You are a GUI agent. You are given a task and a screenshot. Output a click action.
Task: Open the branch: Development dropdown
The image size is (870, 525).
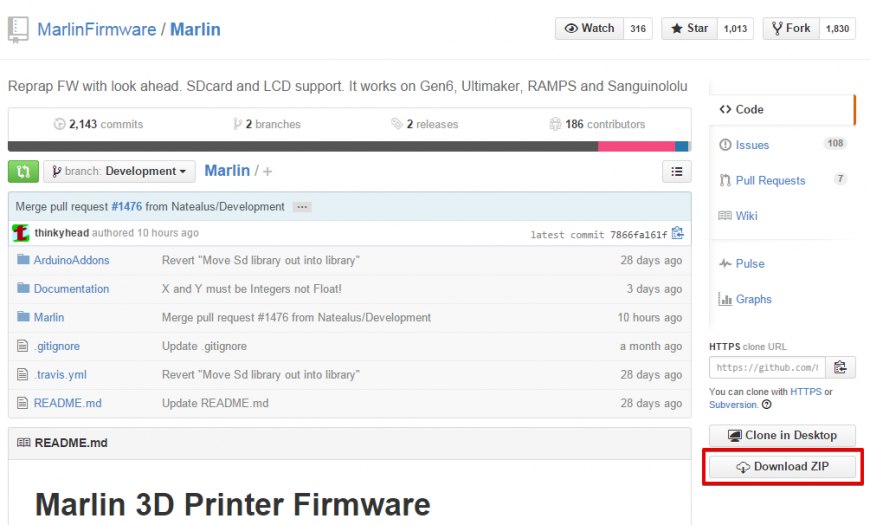point(119,171)
